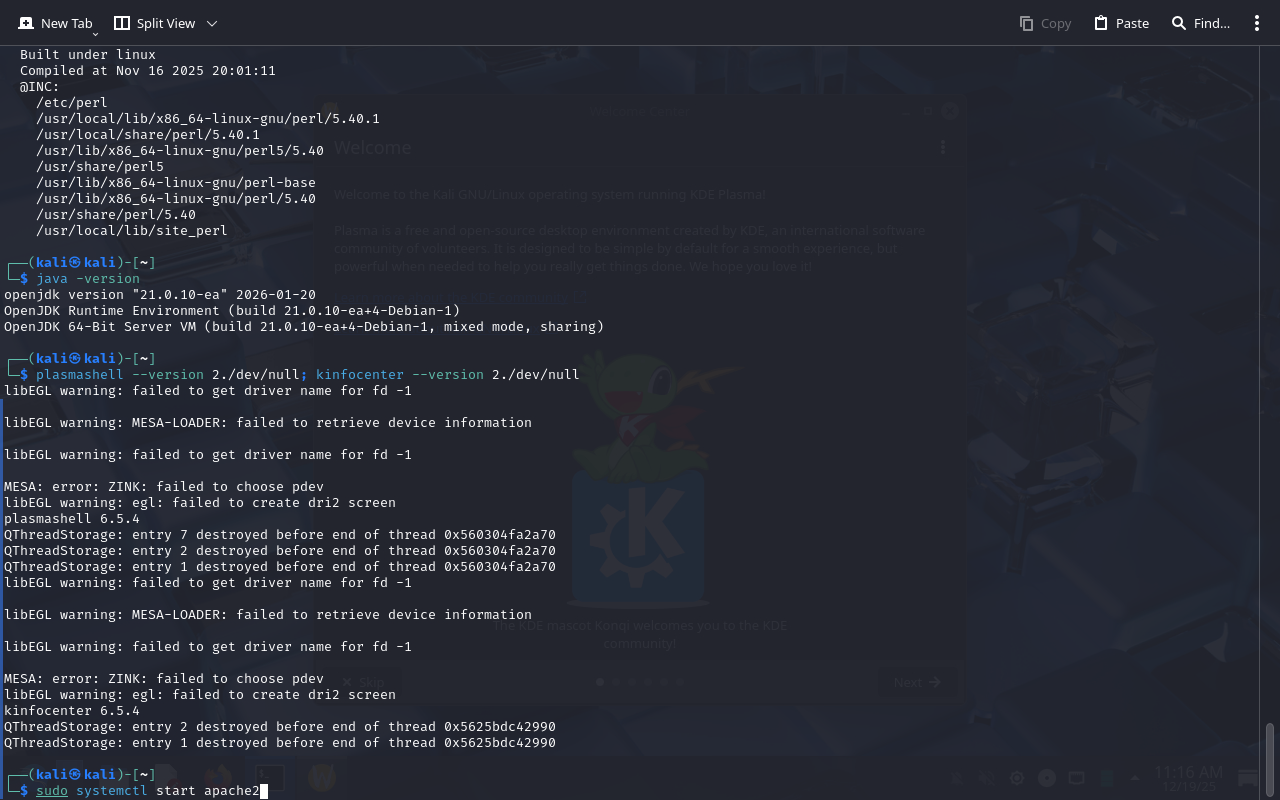Expand the Split View chevron menu

coord(211,23)
